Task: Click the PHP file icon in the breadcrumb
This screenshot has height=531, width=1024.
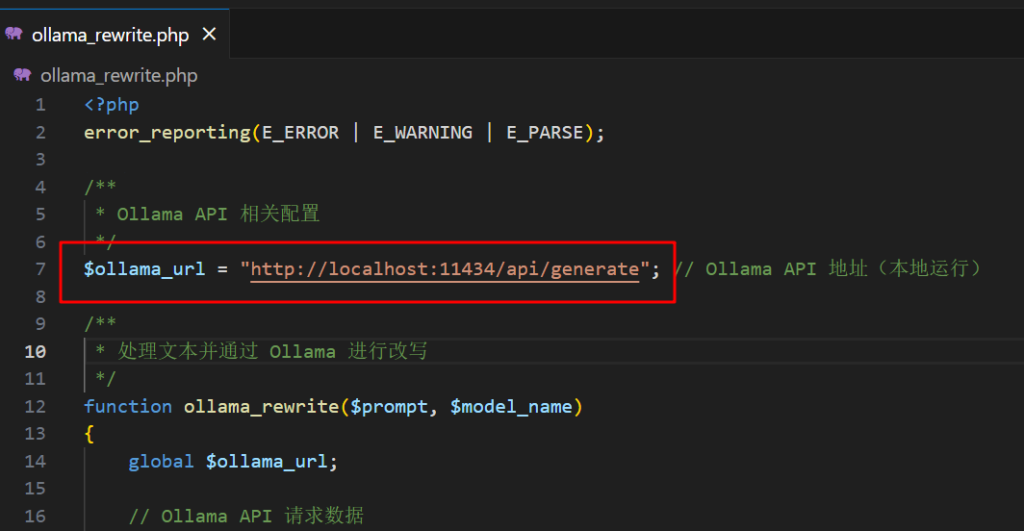Action: click(x=22, y=76)
